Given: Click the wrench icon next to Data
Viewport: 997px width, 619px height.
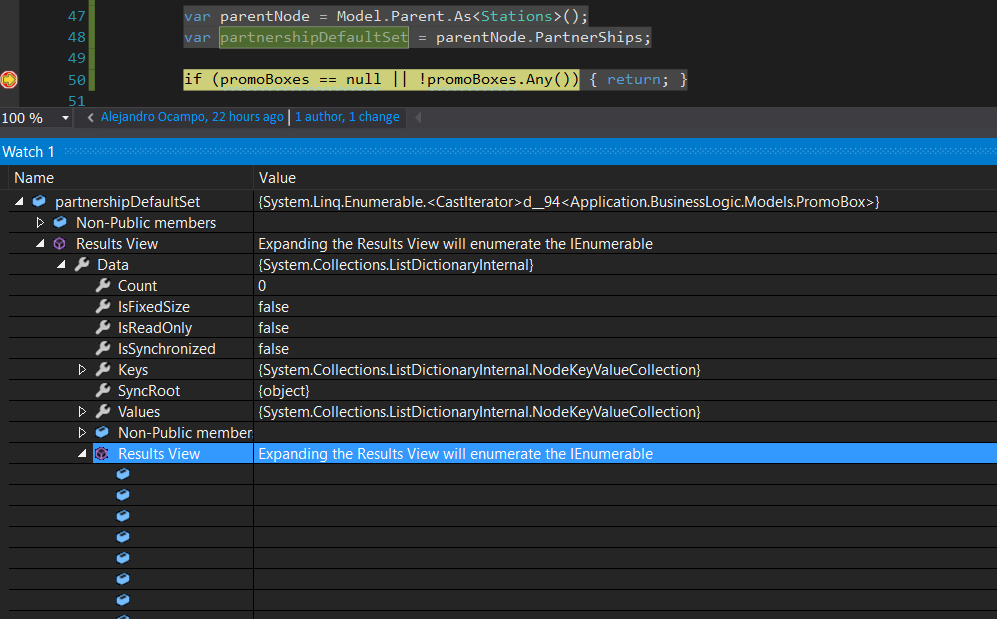Looking at the screenshot, I should coord(82,264).
